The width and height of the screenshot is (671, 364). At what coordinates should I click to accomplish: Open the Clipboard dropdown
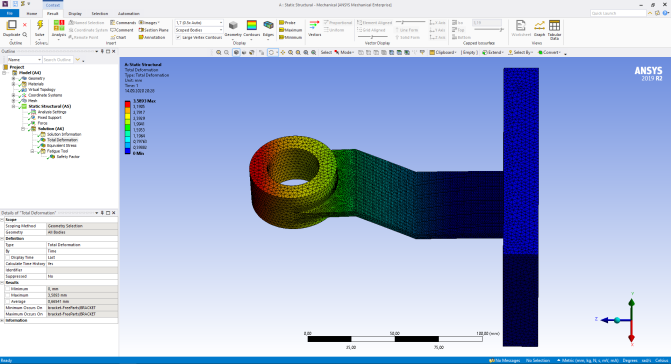coord(443,53)
